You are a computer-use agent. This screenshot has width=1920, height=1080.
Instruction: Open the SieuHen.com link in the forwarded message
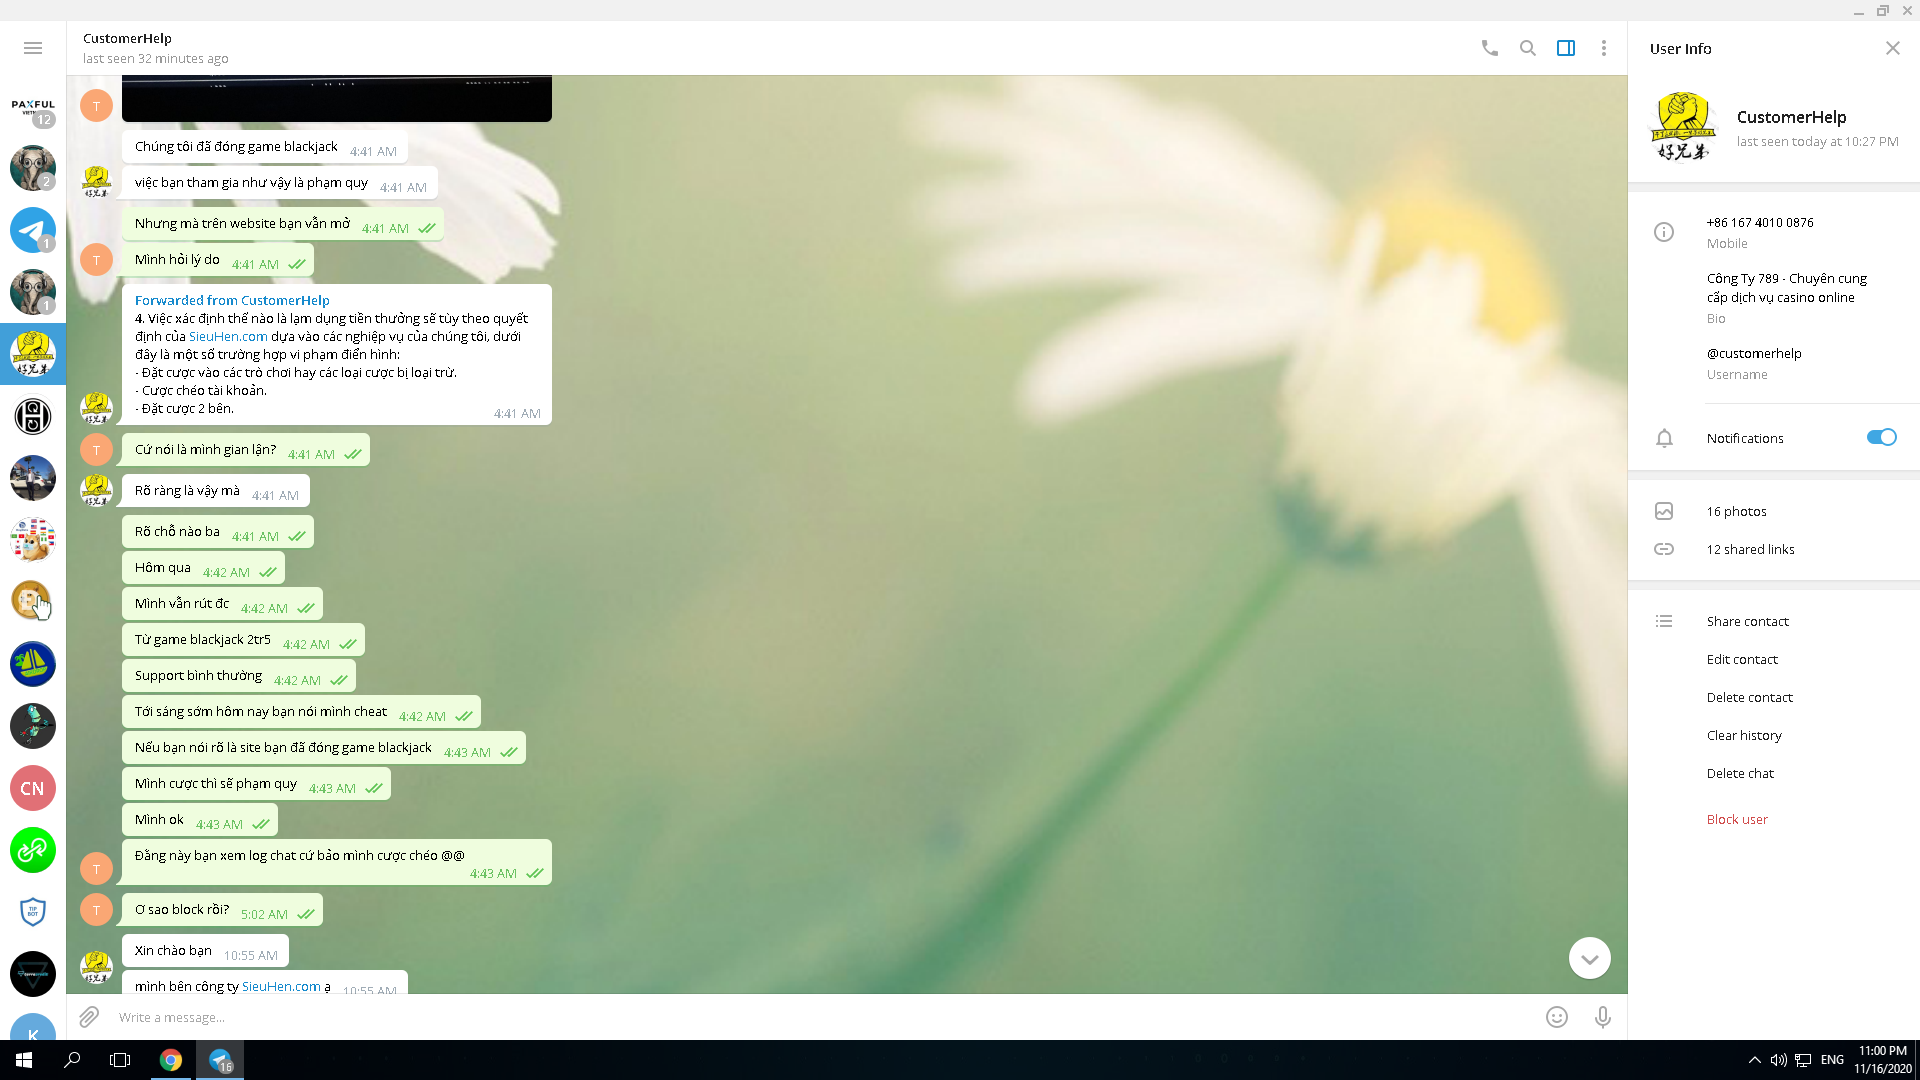228,337
